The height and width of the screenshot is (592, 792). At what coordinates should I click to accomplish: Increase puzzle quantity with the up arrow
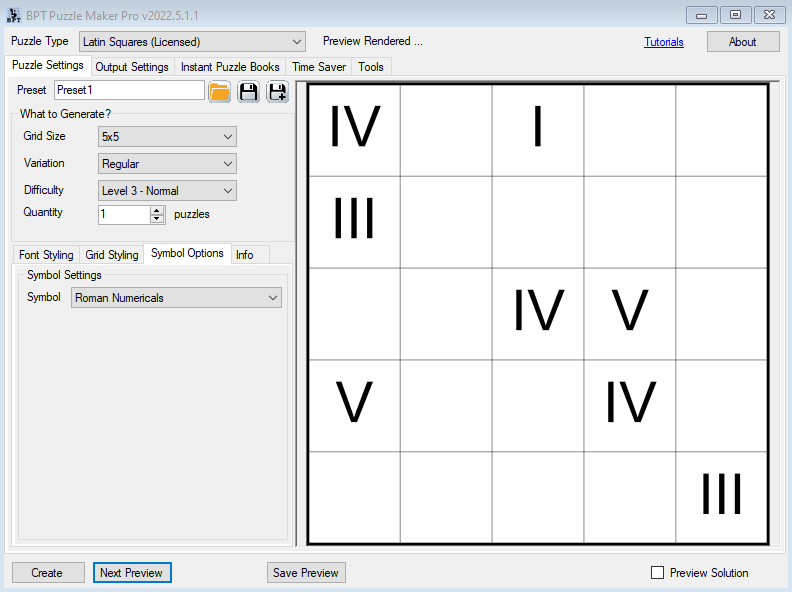[156, 210]
